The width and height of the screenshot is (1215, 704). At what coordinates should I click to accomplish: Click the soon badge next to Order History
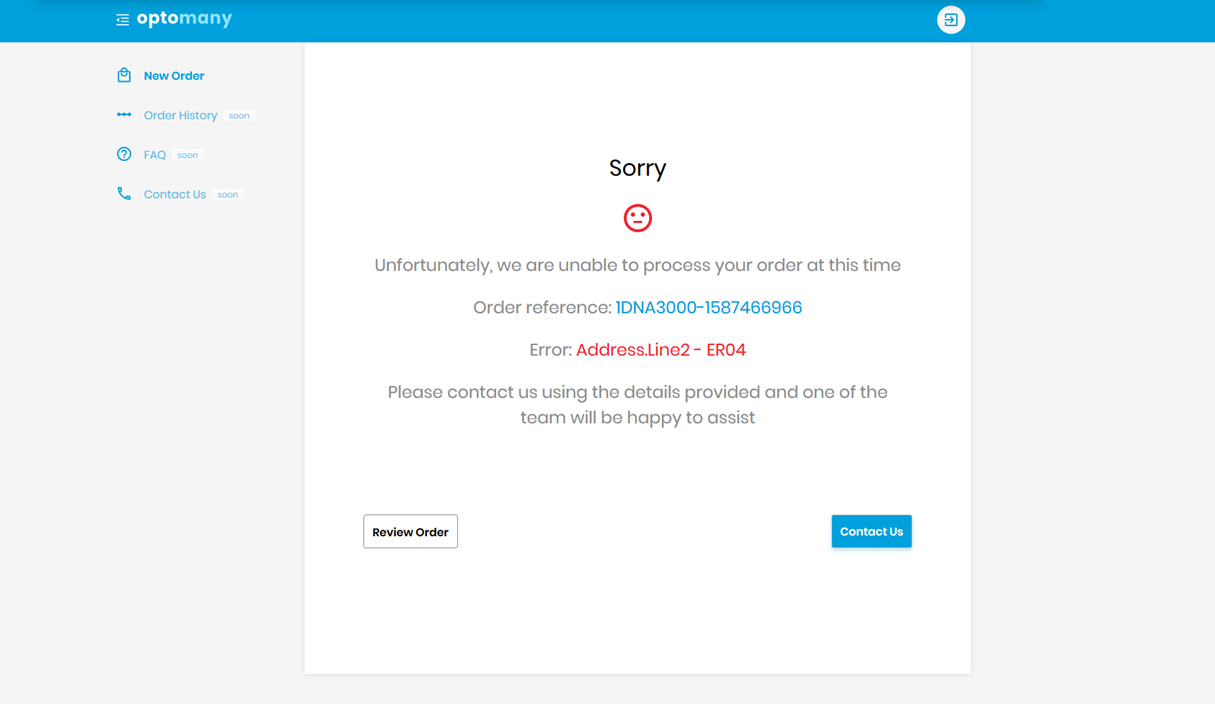[239, 116]
